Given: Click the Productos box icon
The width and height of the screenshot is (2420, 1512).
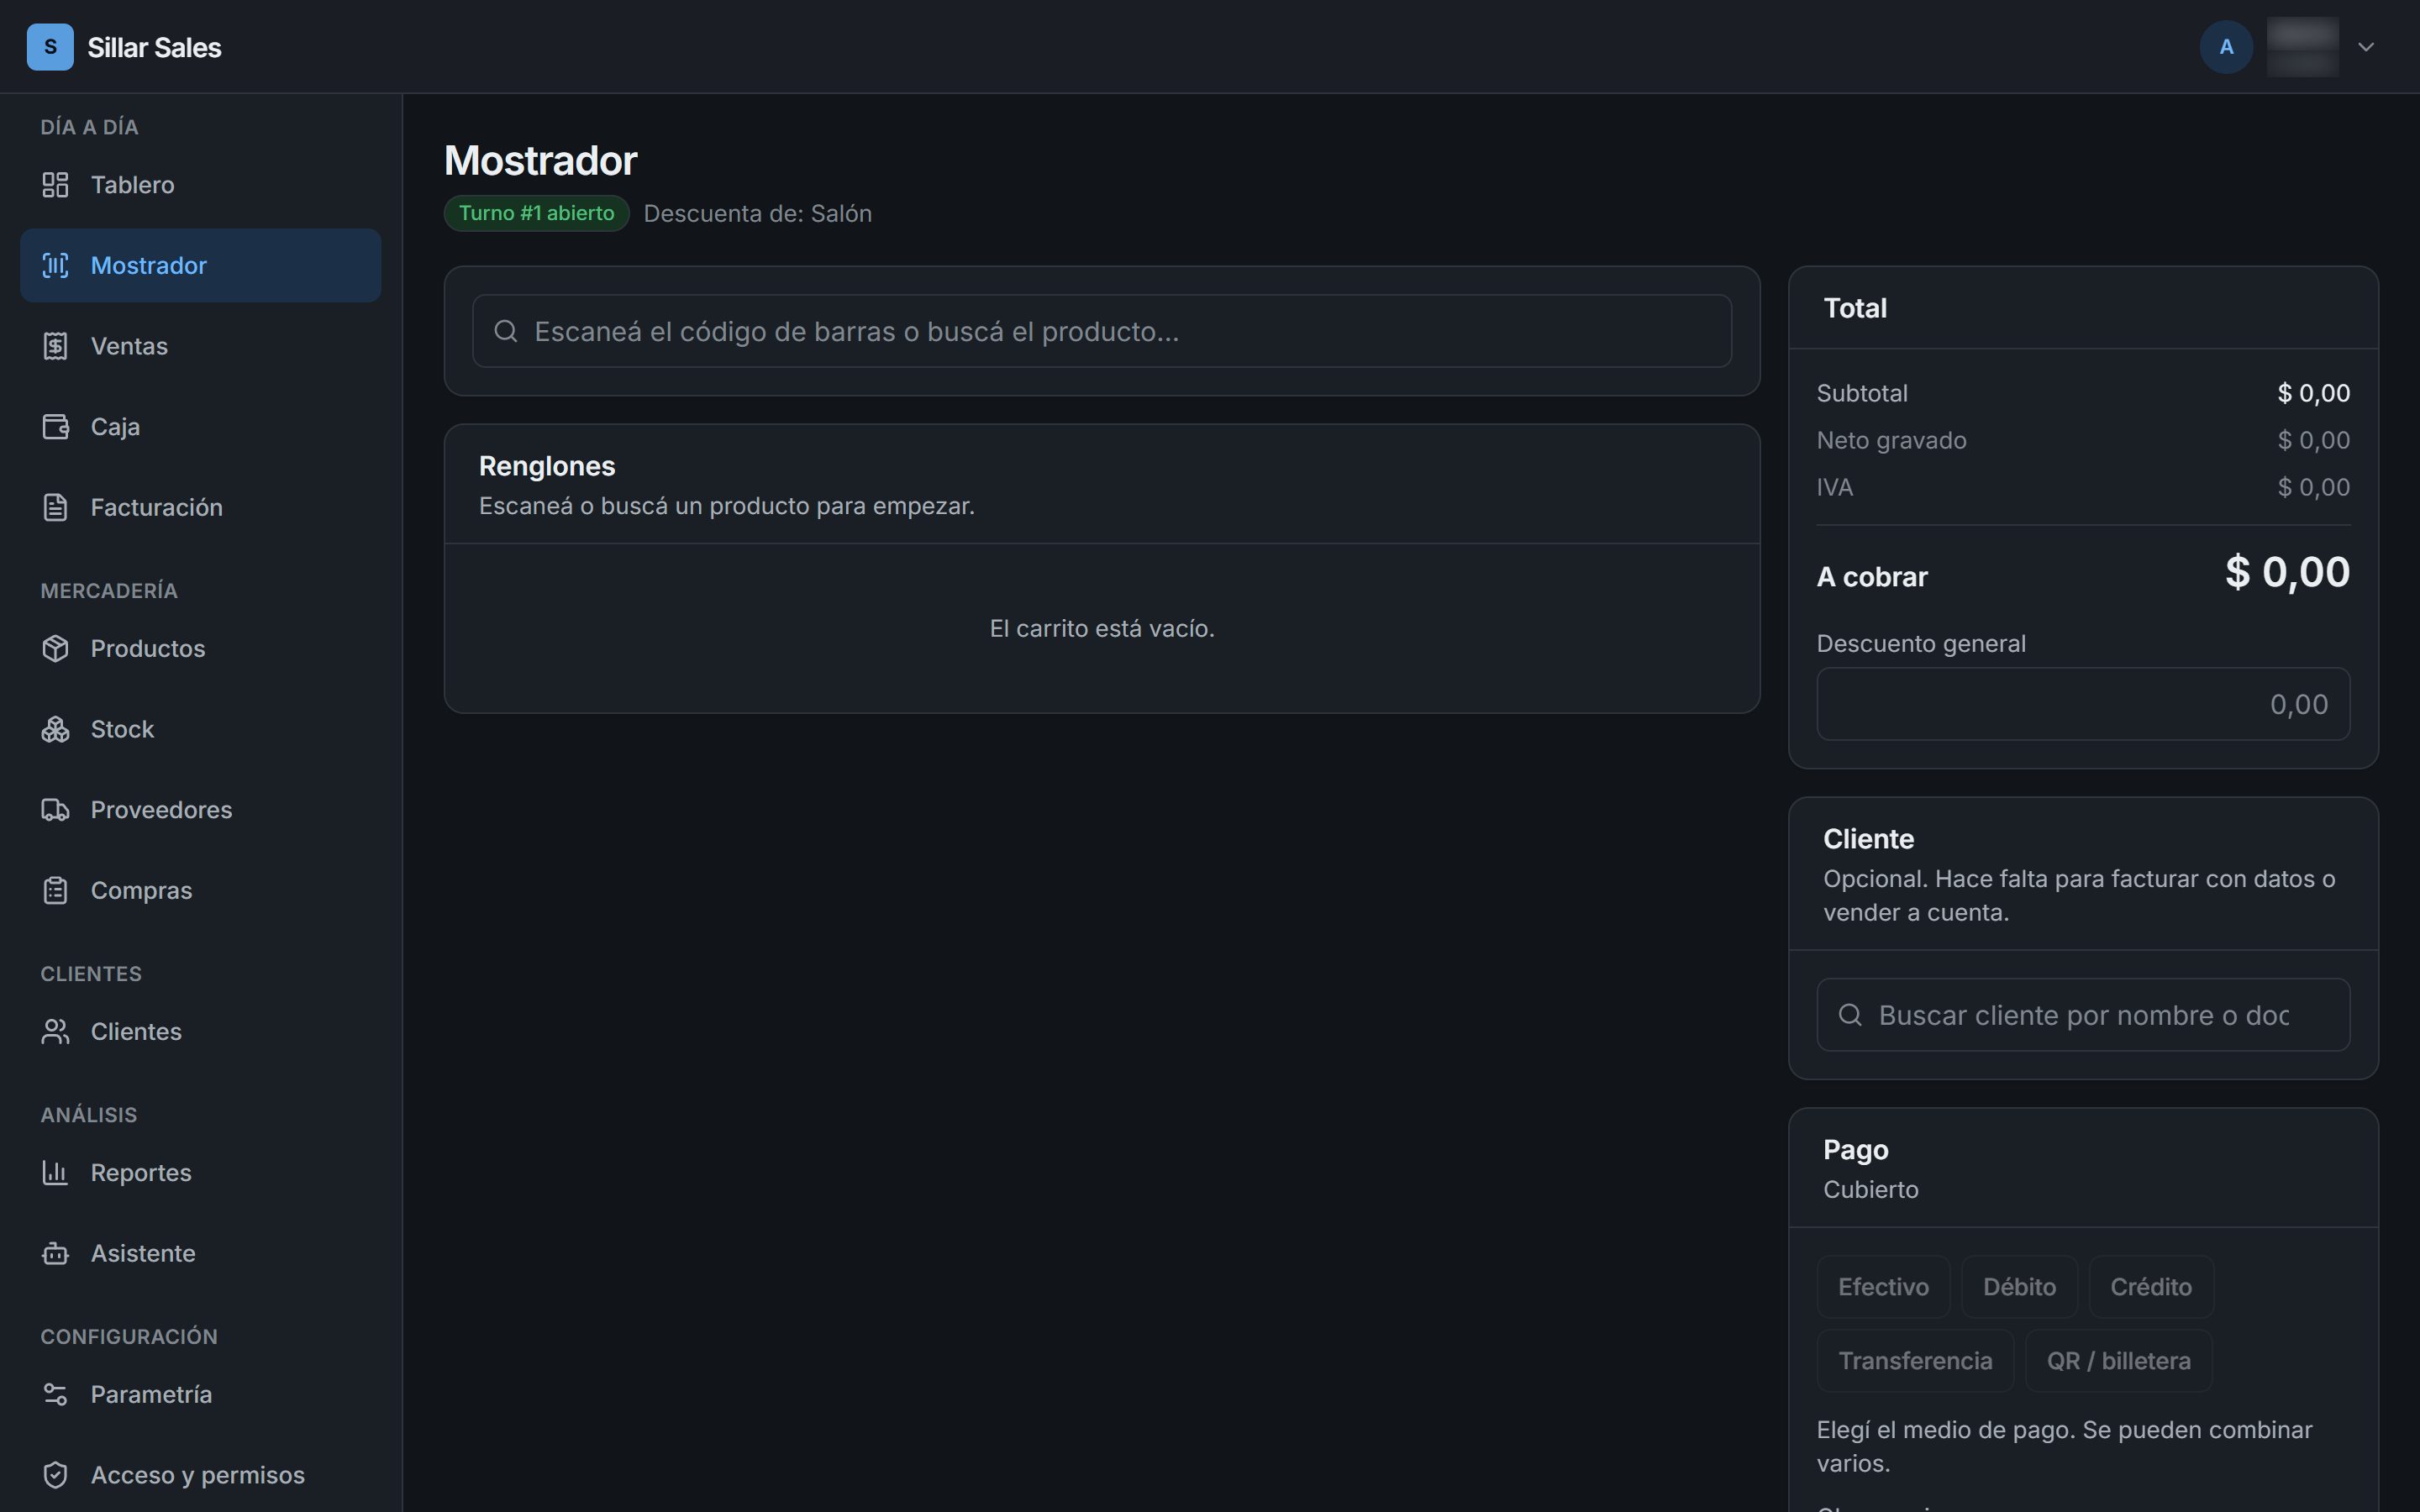Looking at the screenshot, I should click(55, 648).
